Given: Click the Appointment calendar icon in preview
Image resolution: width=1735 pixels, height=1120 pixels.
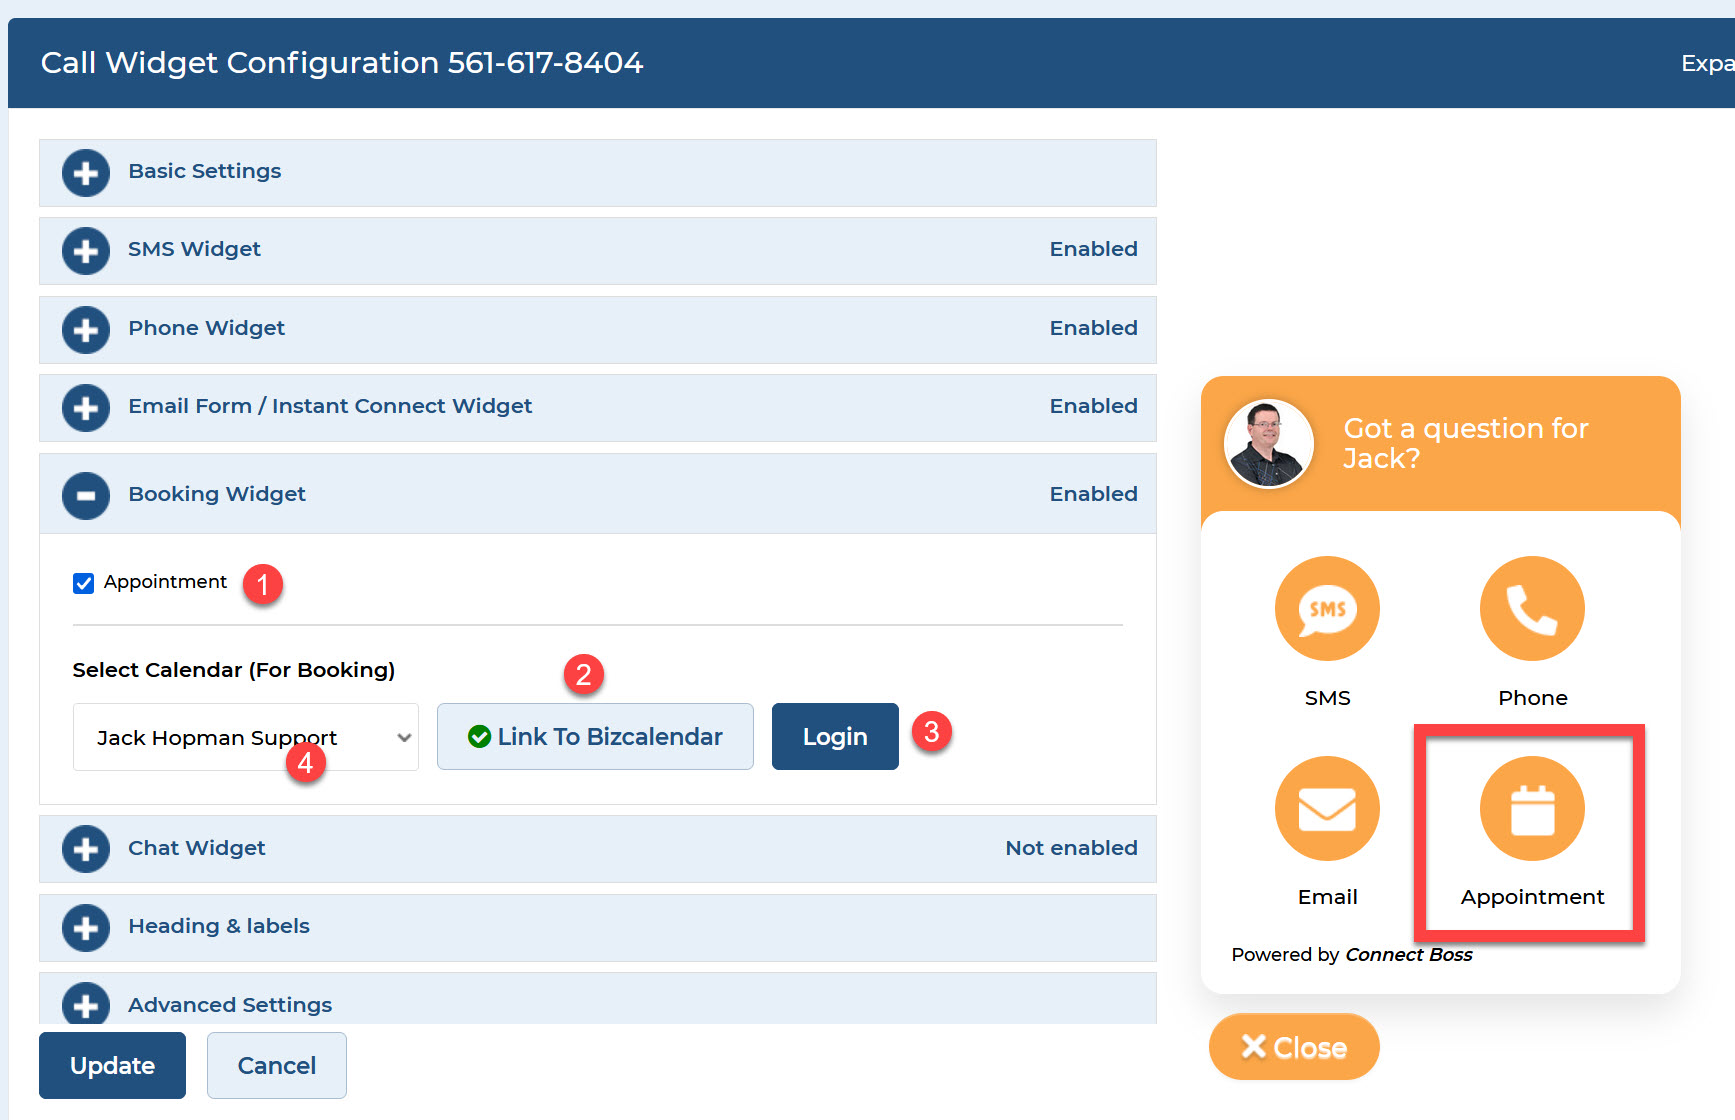Looking at the screenshot, I should (x=1531, y=808).
